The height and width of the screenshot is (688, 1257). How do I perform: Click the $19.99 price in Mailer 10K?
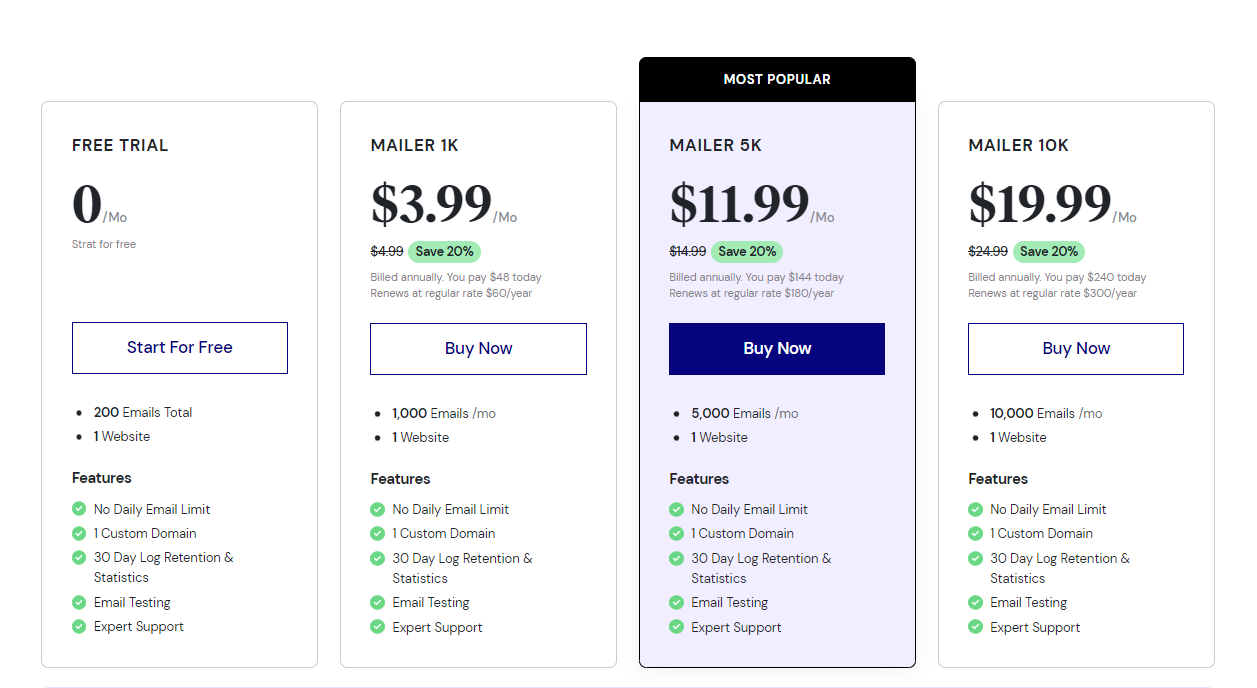(x=1039, y=204)
